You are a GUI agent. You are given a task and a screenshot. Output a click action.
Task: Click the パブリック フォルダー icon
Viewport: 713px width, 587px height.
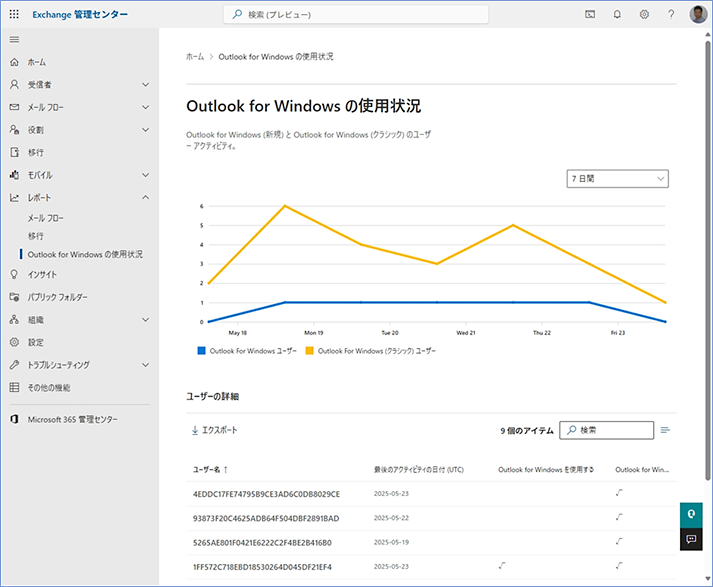tap(15, 297)
